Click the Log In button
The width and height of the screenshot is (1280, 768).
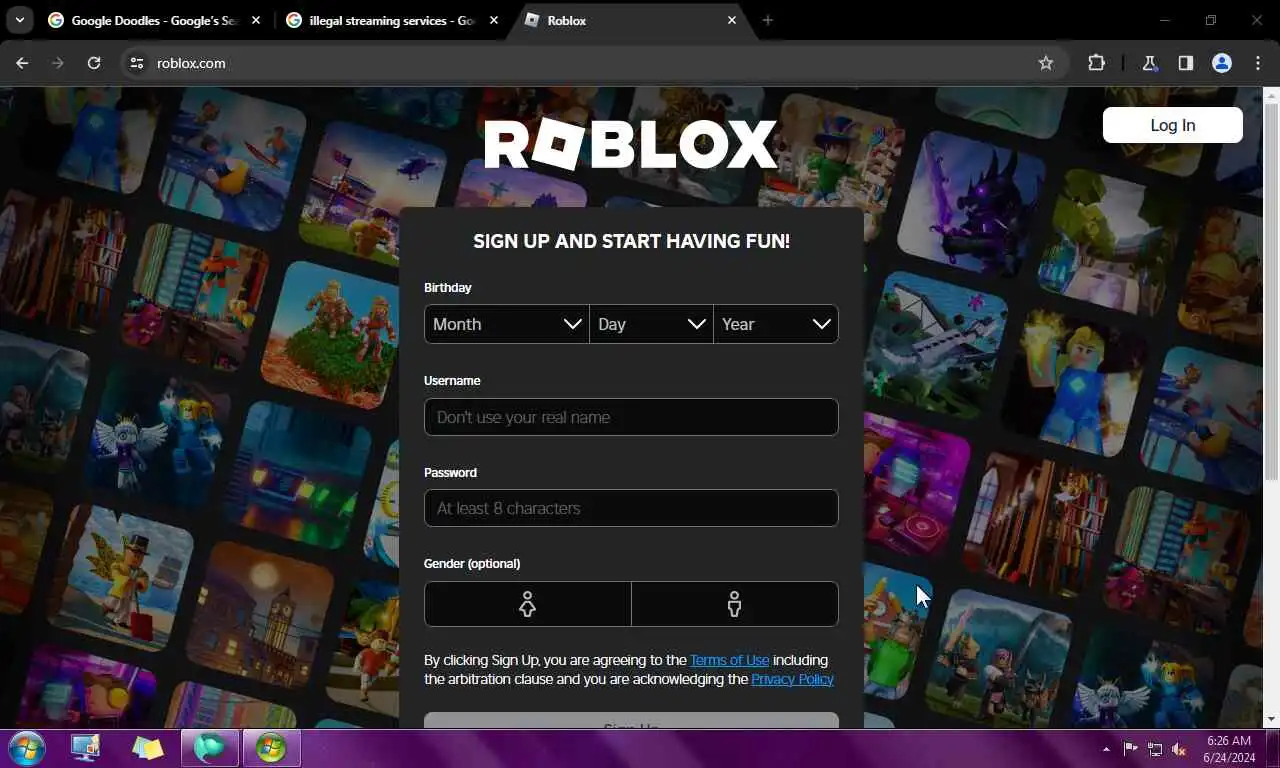pos(1173,125)
